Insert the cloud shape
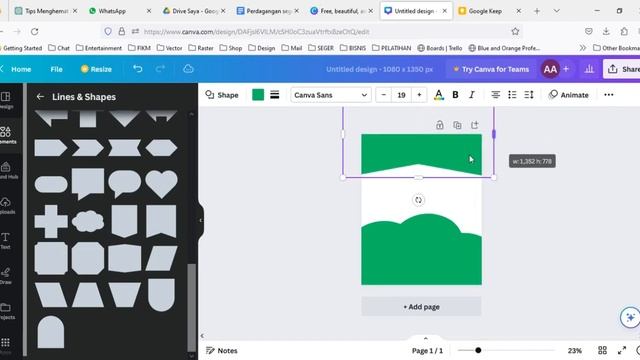The image size is (640, 360). click(x=88, y=221)
